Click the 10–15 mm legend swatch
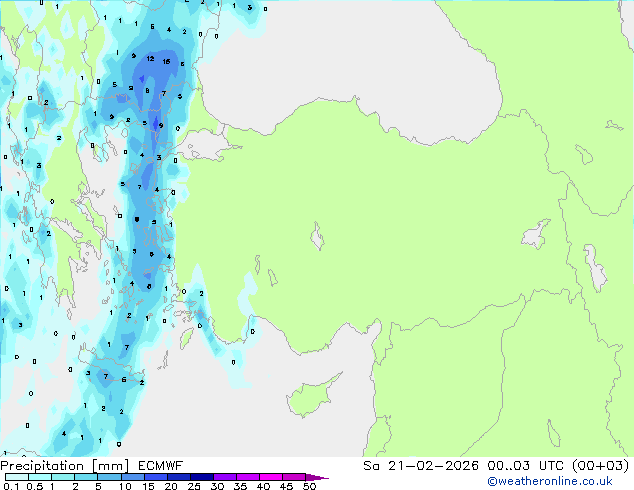634x490 pixels. (132, 477)
